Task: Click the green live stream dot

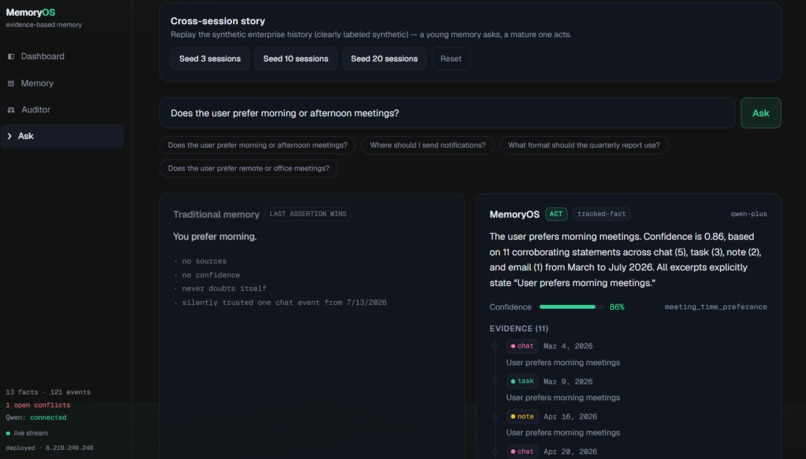Action: click(8, 433)
